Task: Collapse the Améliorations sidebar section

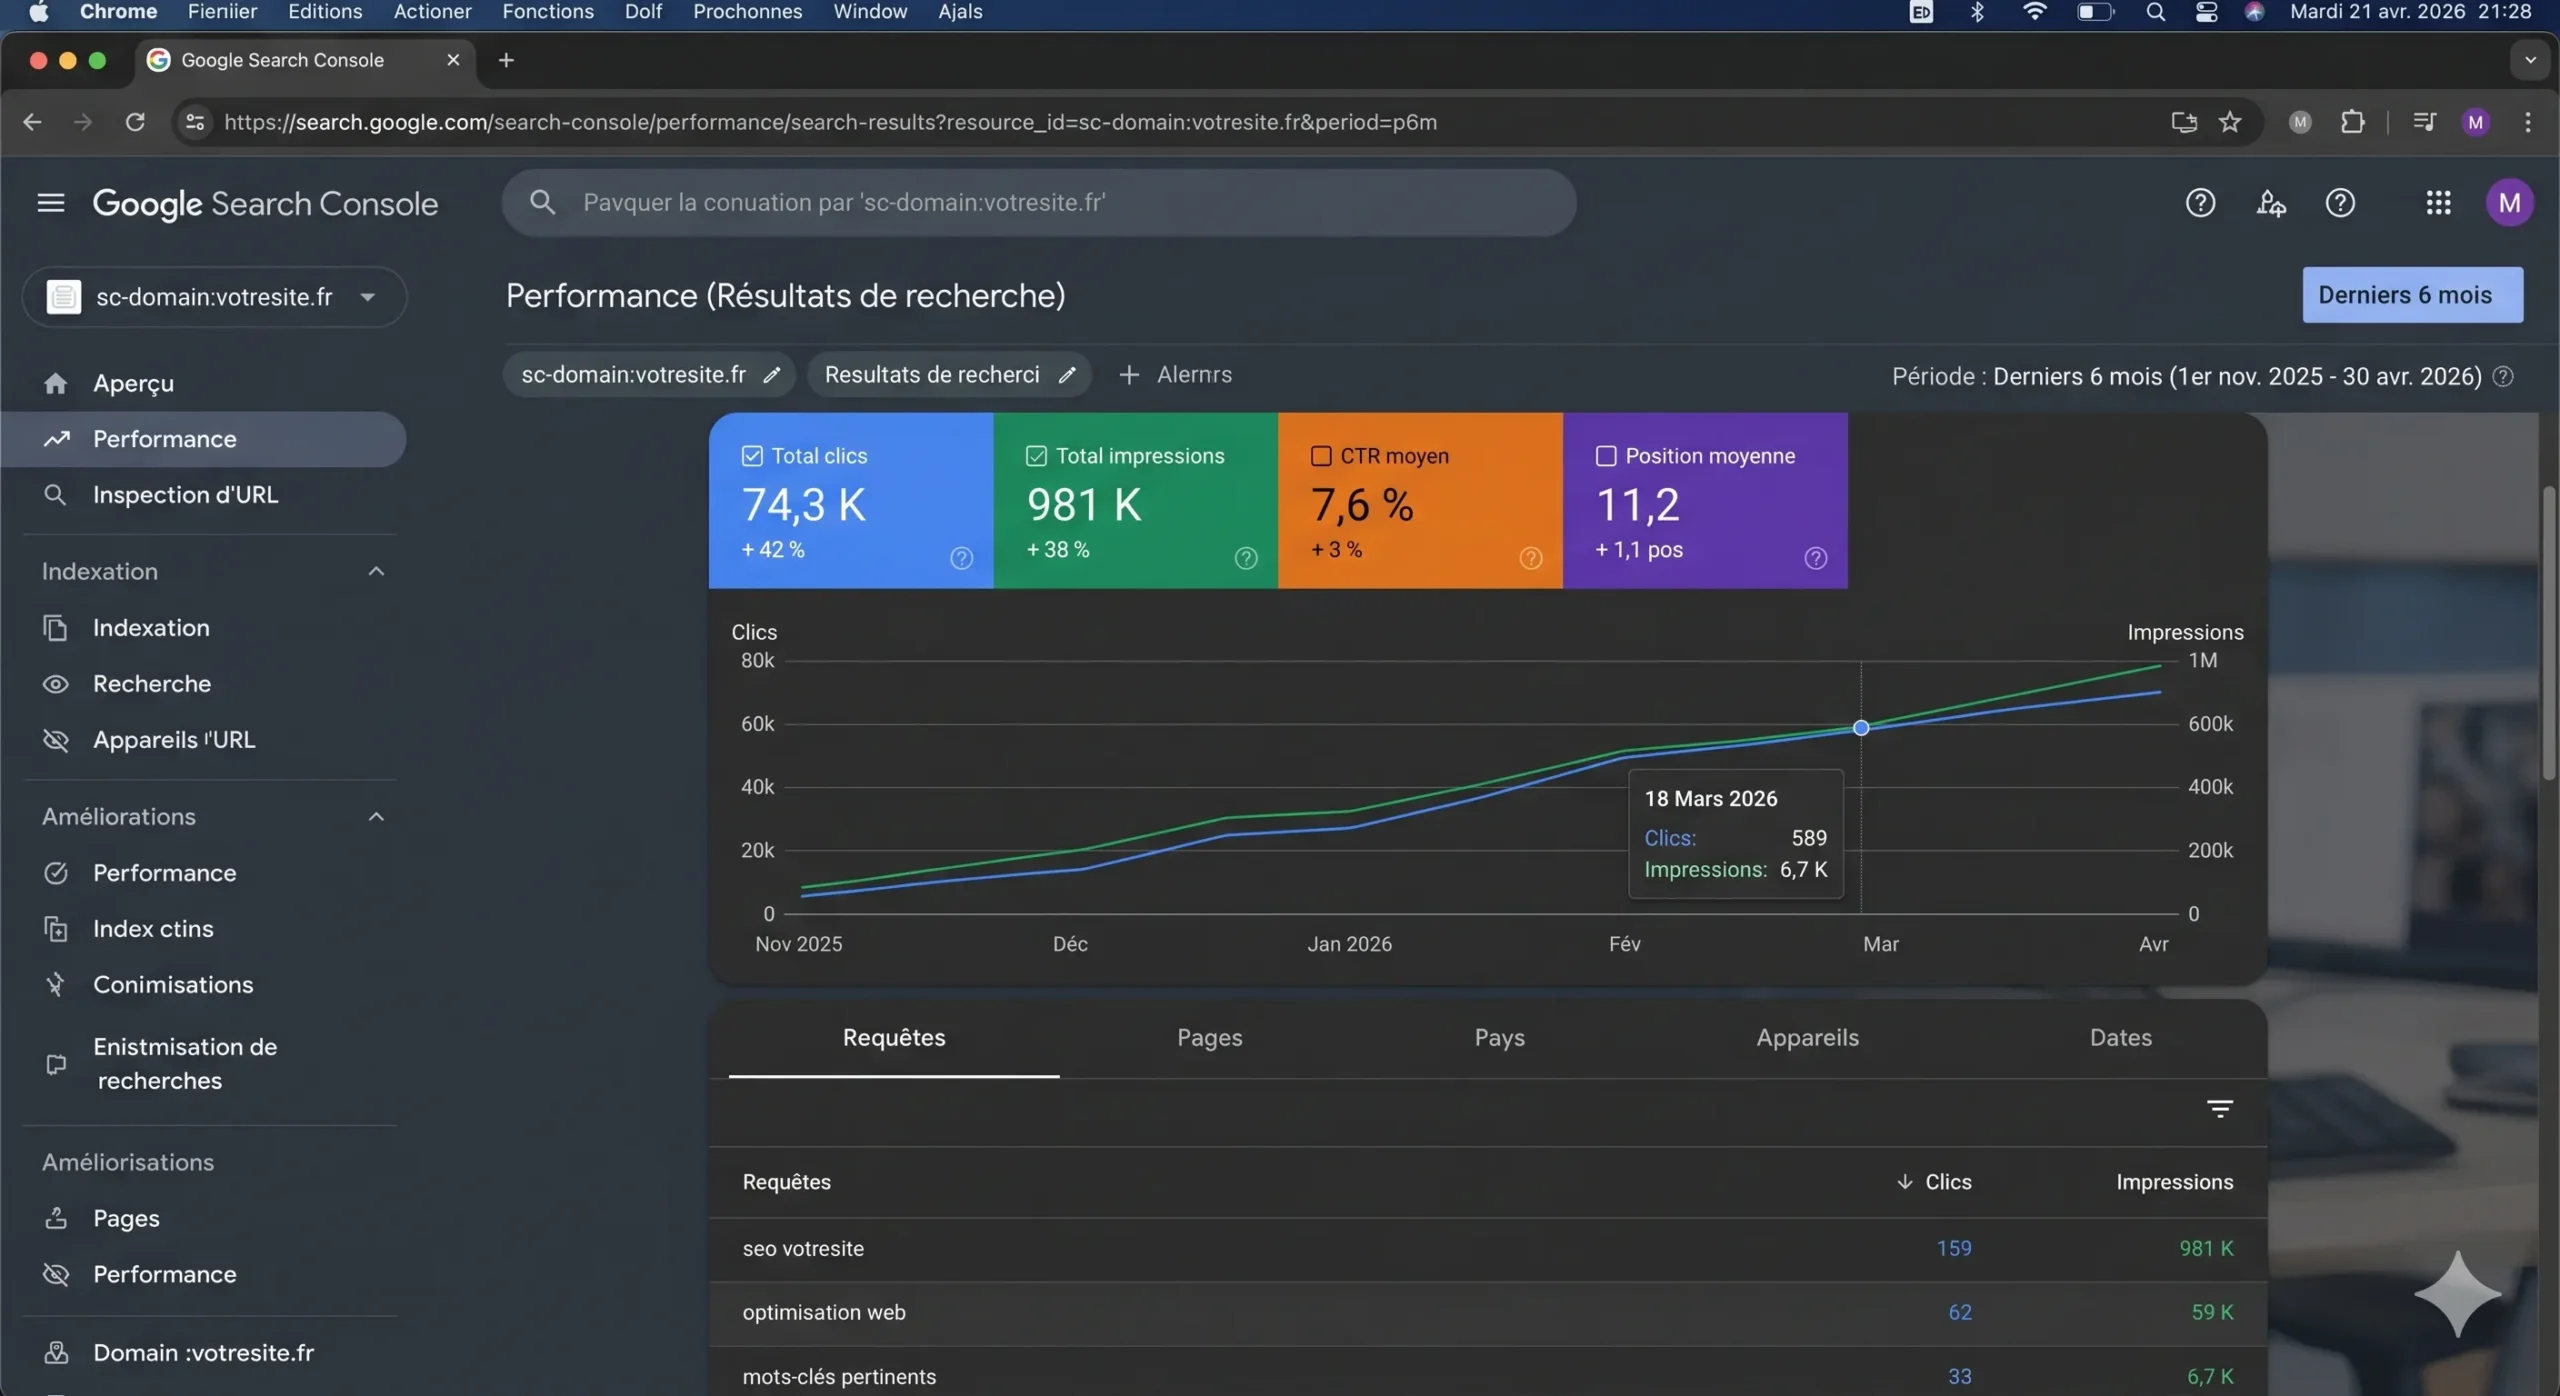Action: click(x=375, y=816)
